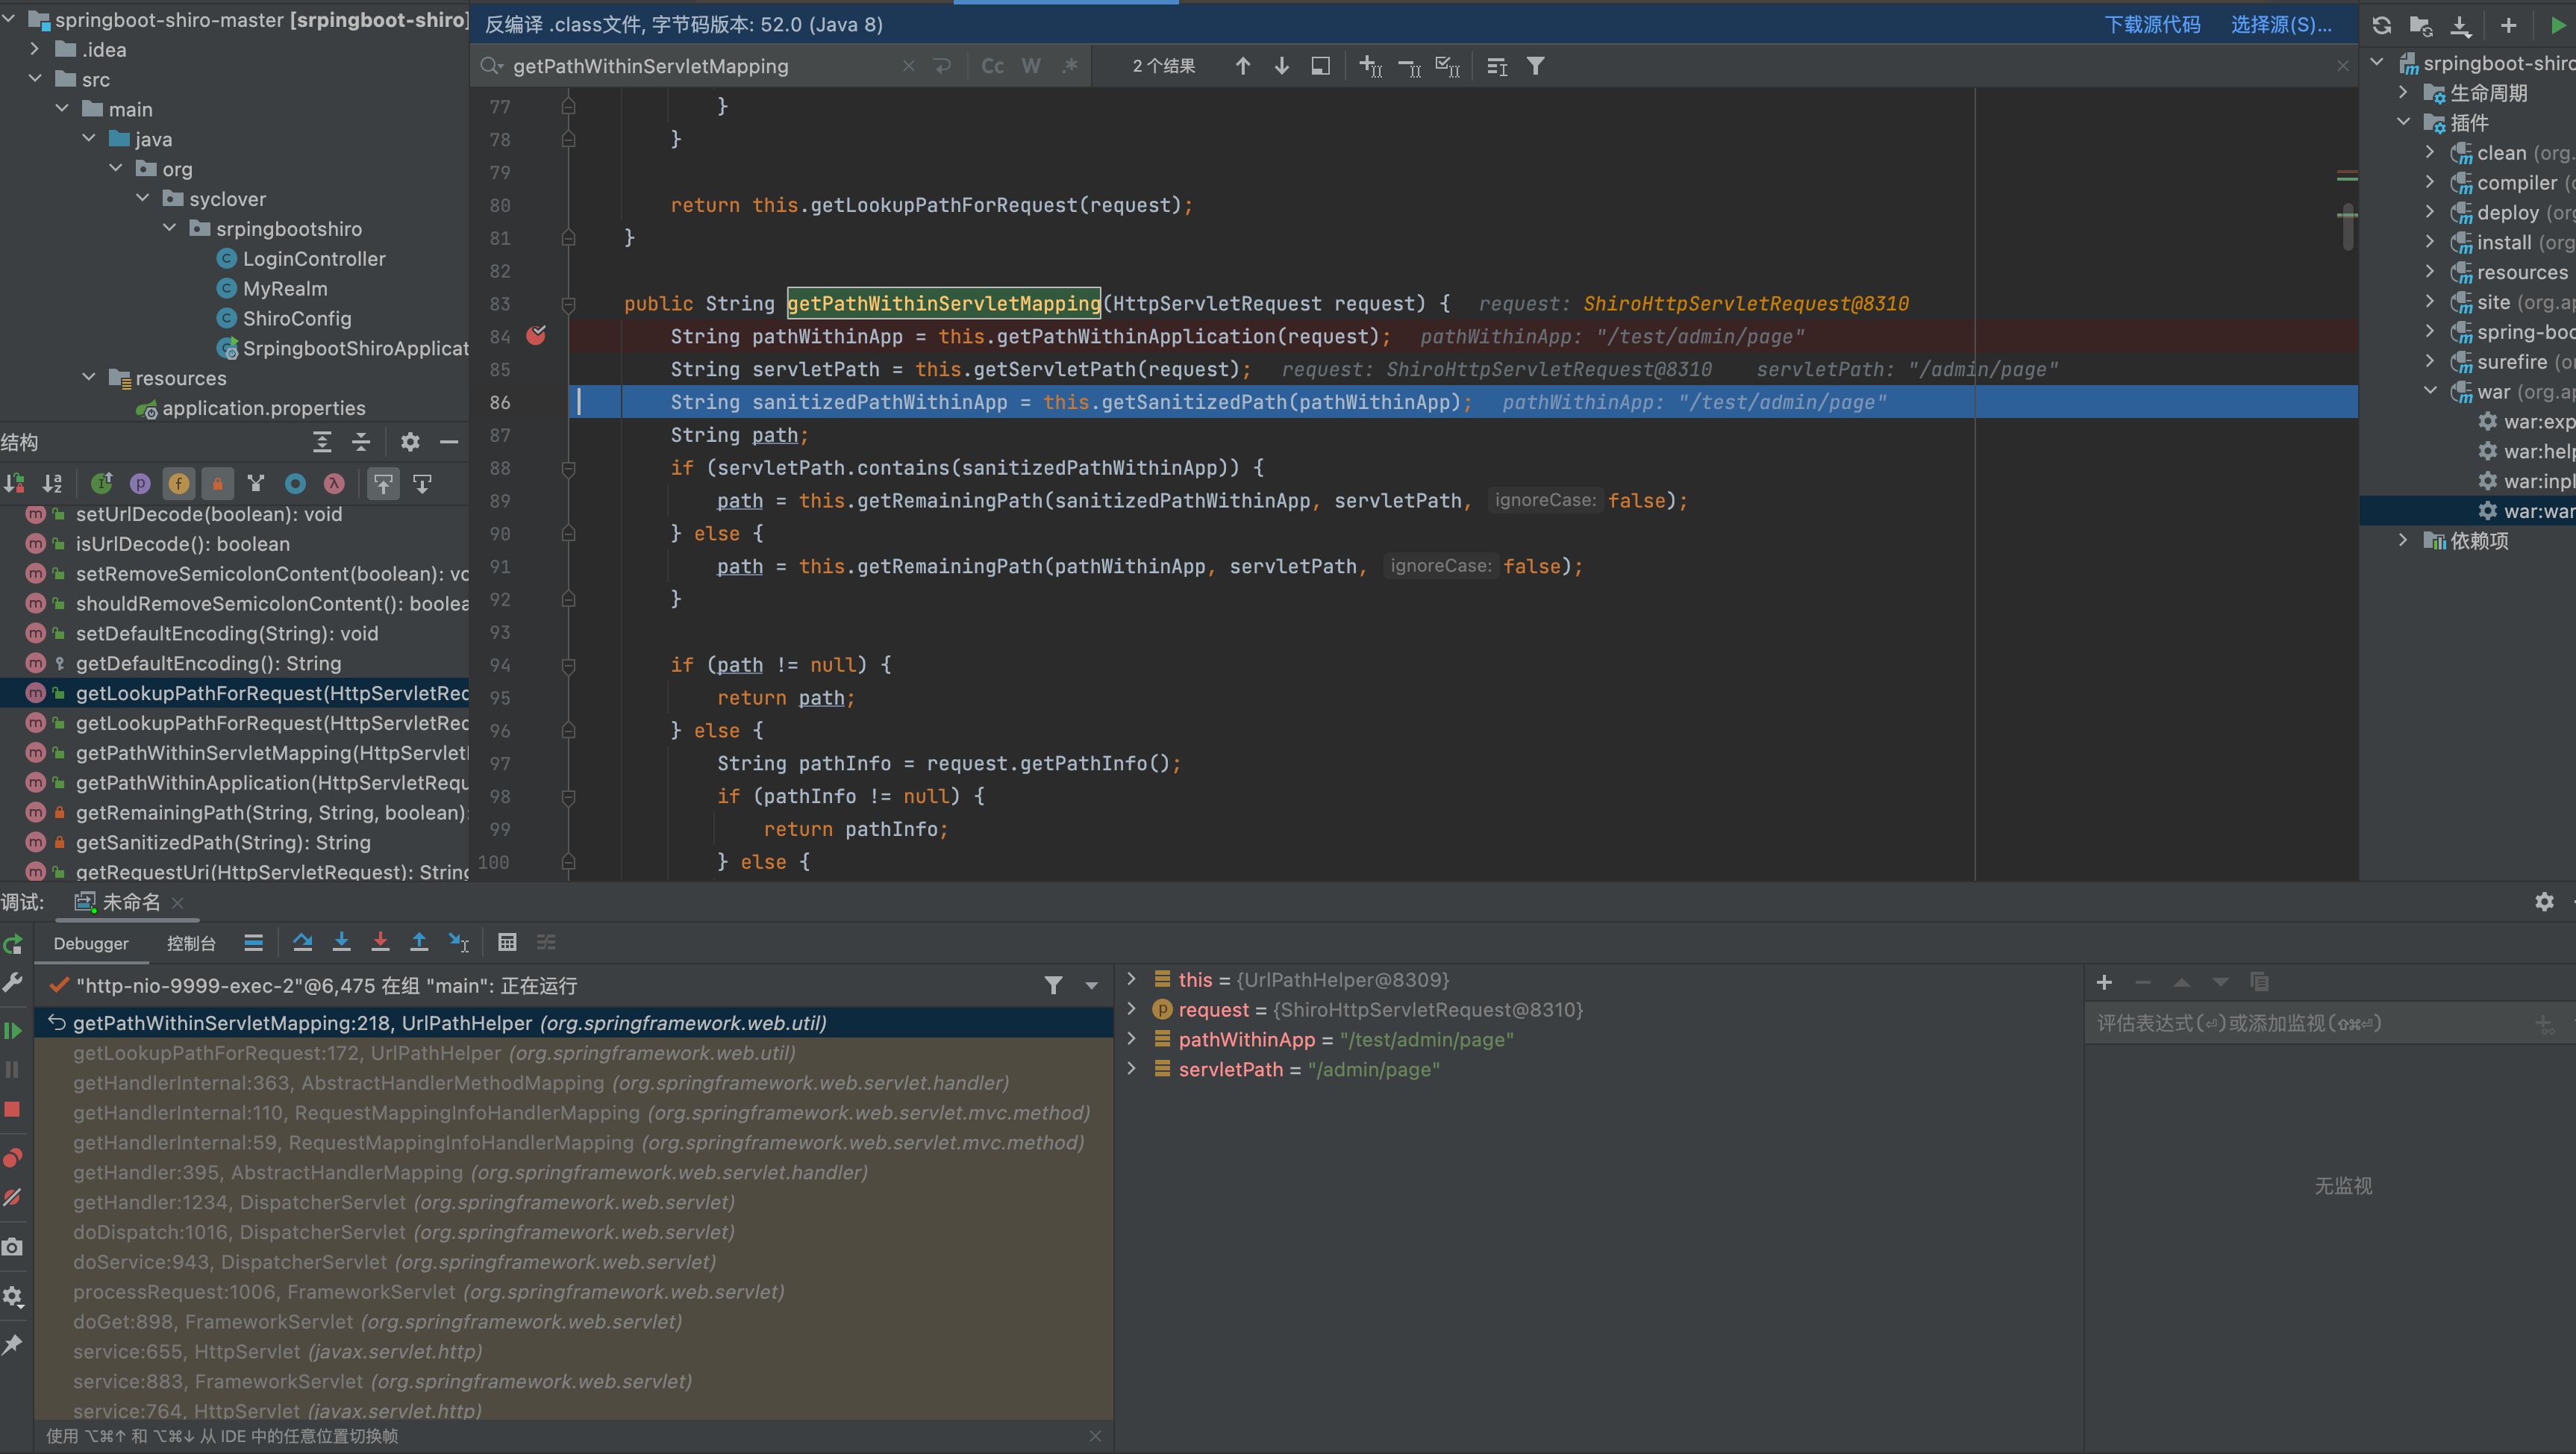The height and width of the screenshot is (1454, 2576).
Task: Toggle Show Fields (f) in Structure toolbar
Action: tap(179, 484)
